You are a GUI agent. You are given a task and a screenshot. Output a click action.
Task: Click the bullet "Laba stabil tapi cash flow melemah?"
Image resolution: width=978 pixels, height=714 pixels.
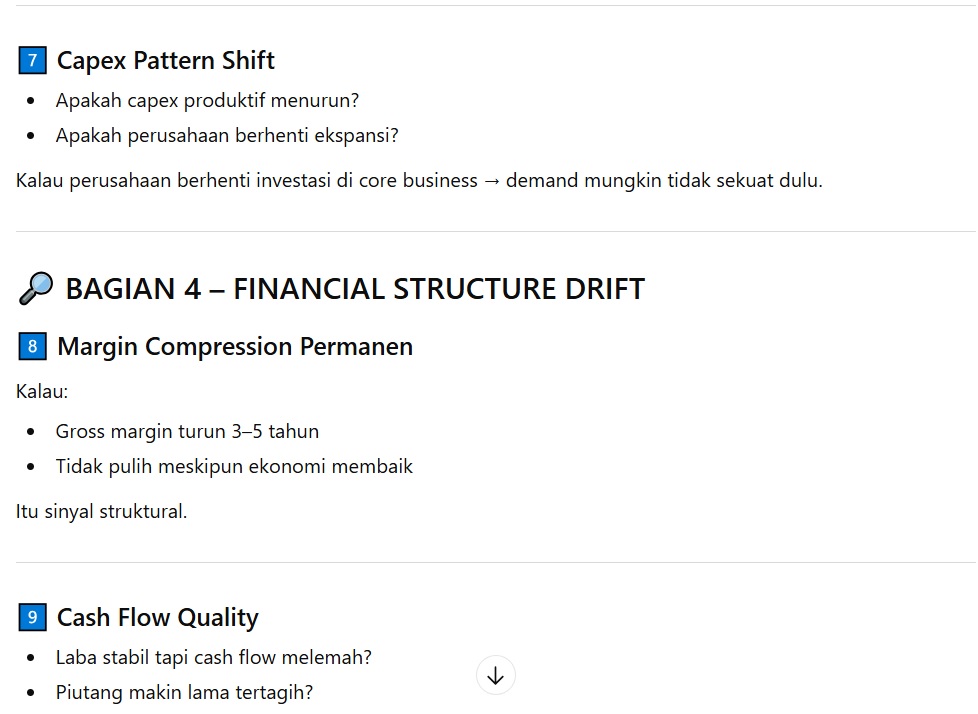pyautogui.click(x=213, y=657)
